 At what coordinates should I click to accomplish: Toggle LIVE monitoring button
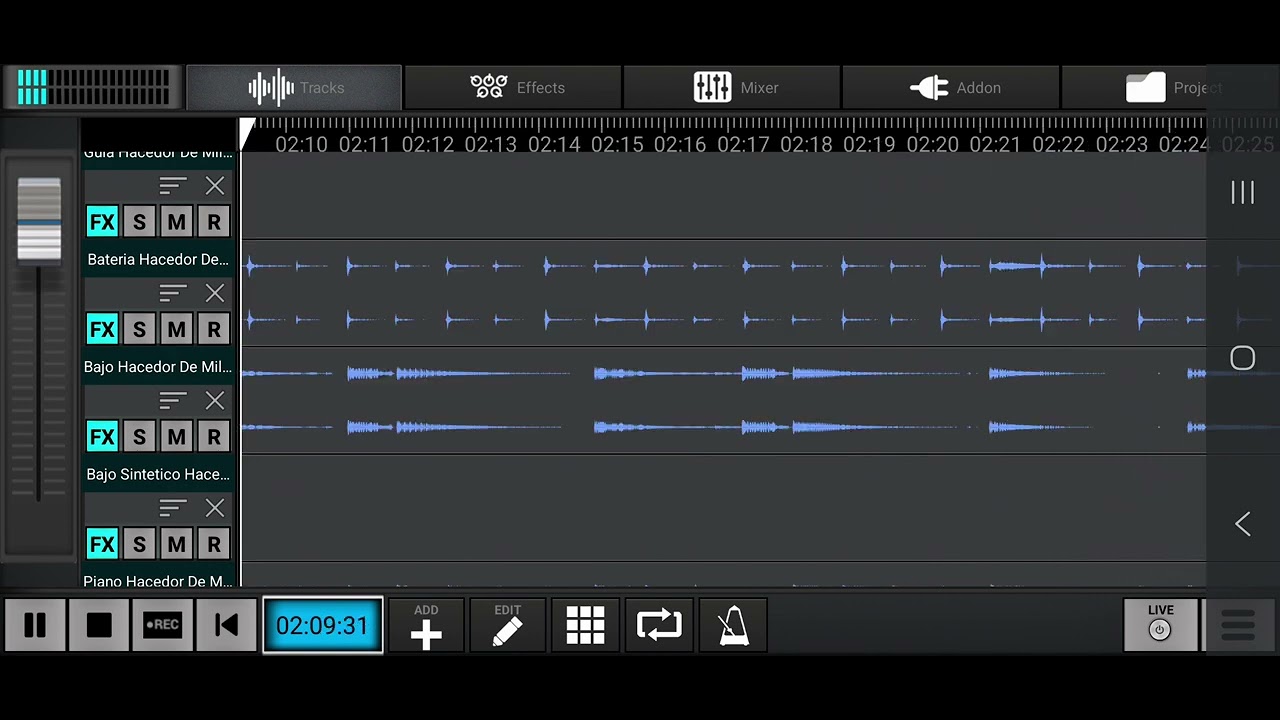(x=1160, y=625)
